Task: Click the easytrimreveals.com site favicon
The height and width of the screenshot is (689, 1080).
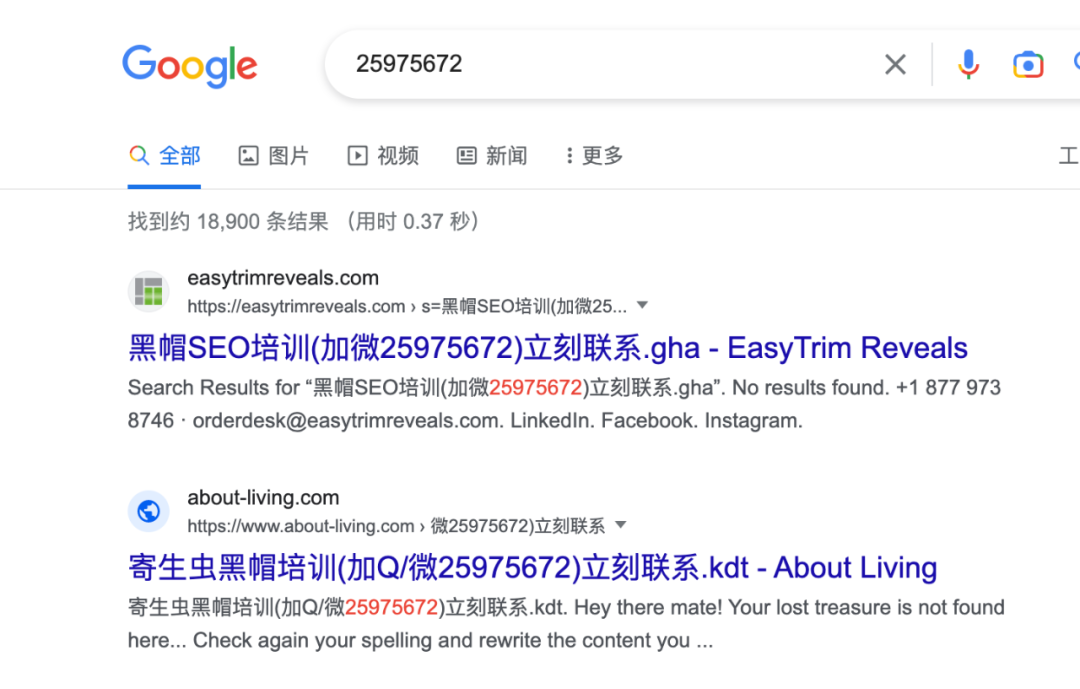Action: click(148, 291)
